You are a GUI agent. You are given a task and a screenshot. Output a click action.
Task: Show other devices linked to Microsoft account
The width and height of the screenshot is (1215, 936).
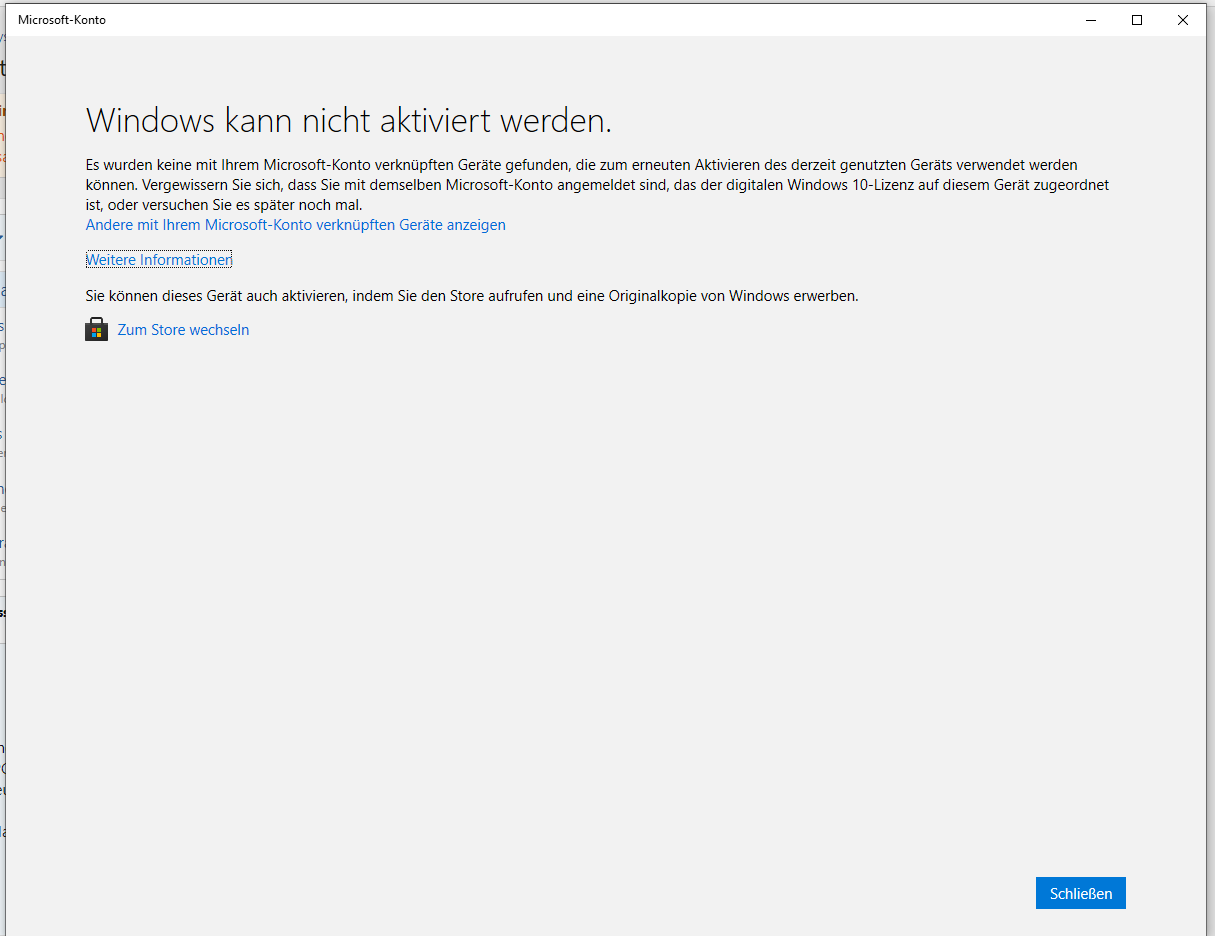pyautogui.click(x=296, y=225)
